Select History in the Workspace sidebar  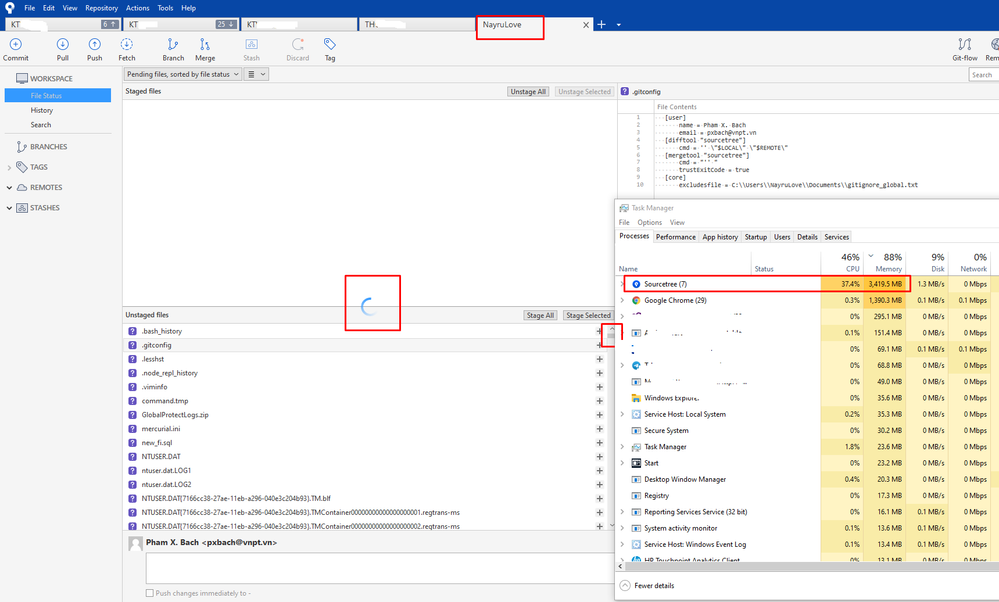[41, 110]
